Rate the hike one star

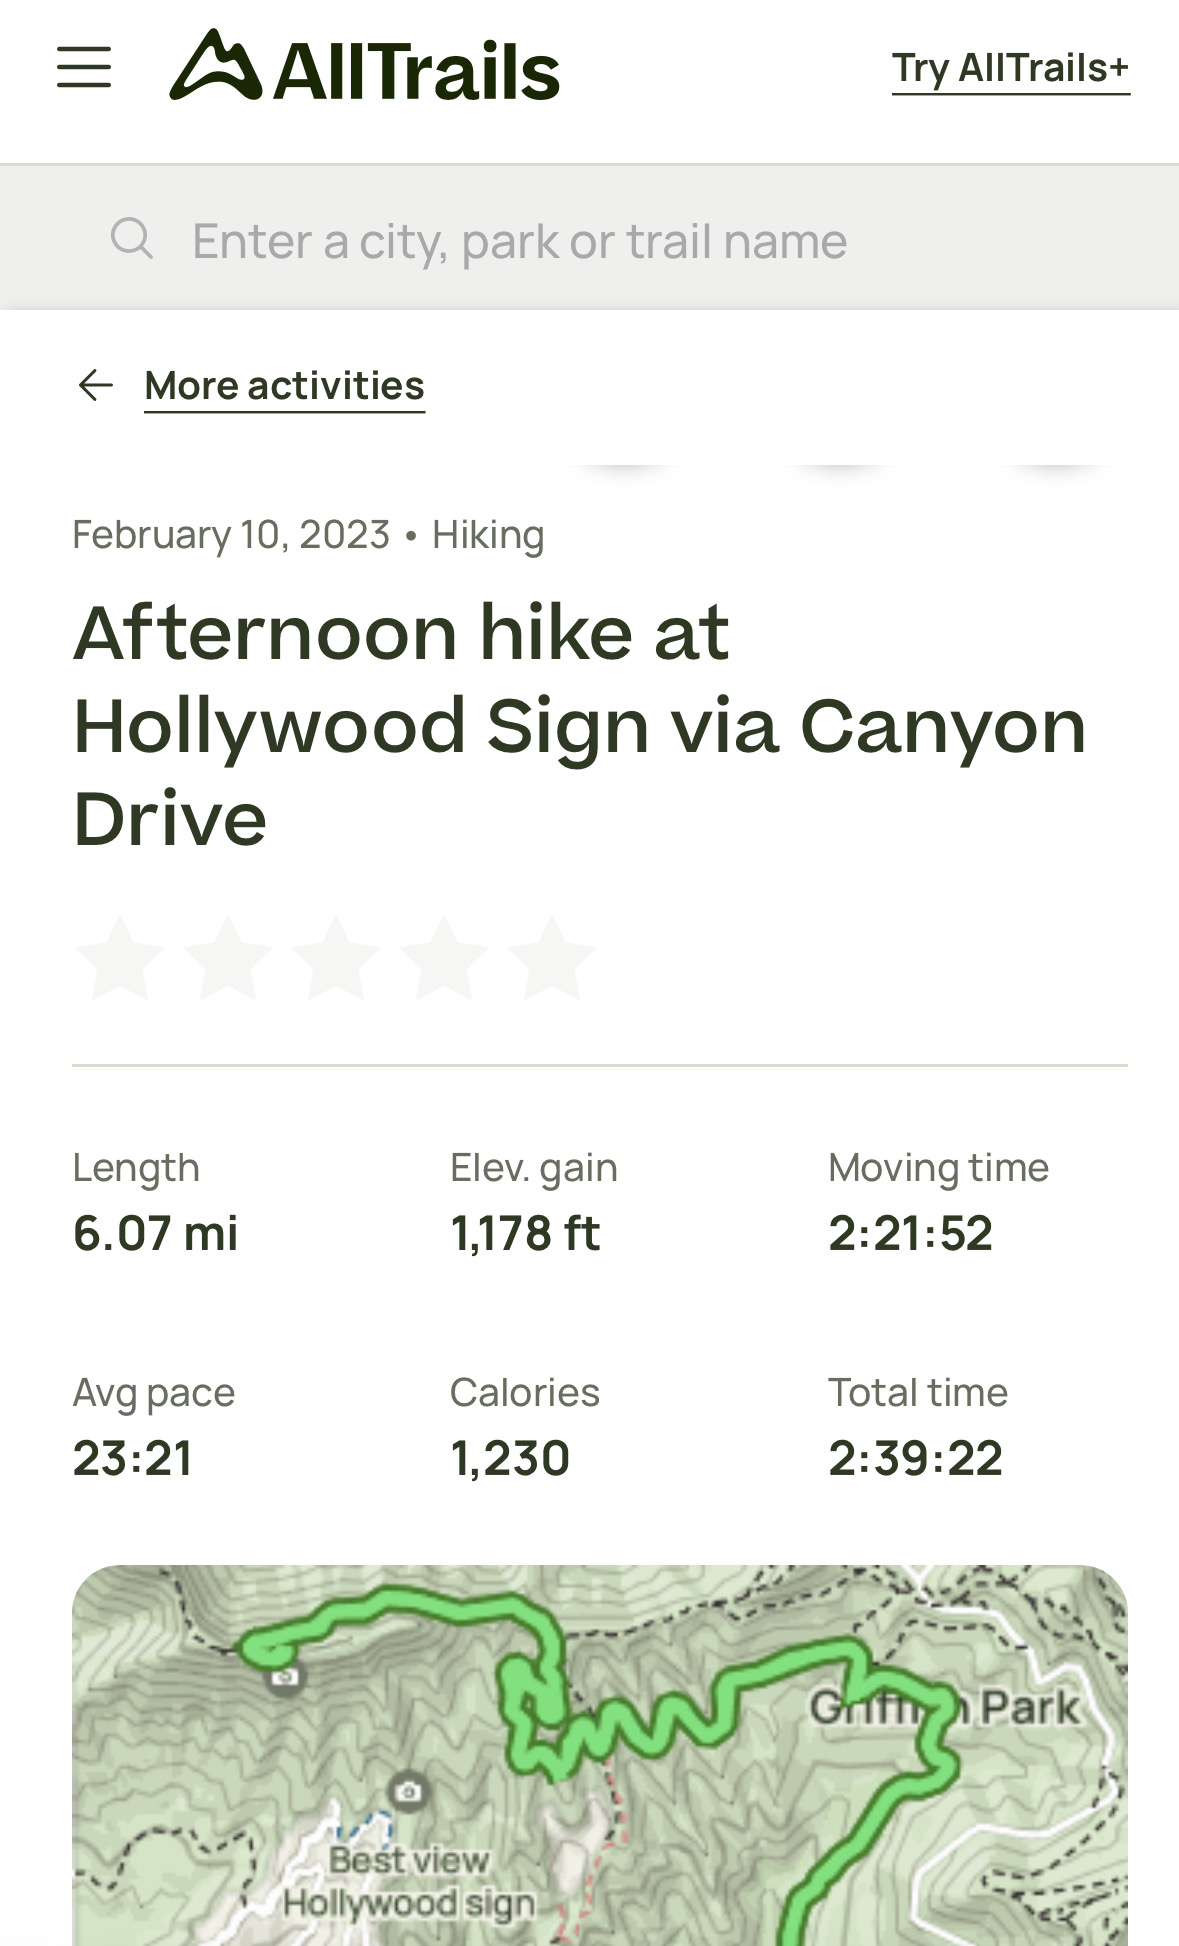coord(120,958)
